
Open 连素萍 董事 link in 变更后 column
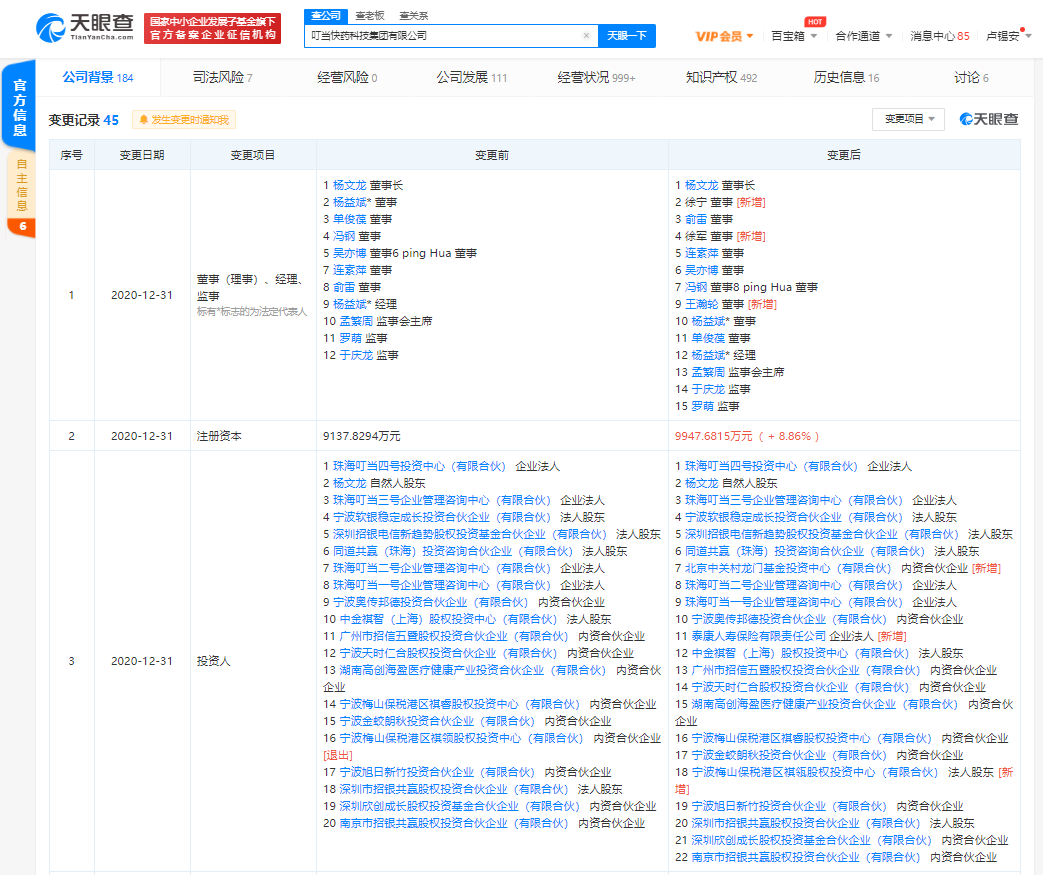[x=702, y=254]
